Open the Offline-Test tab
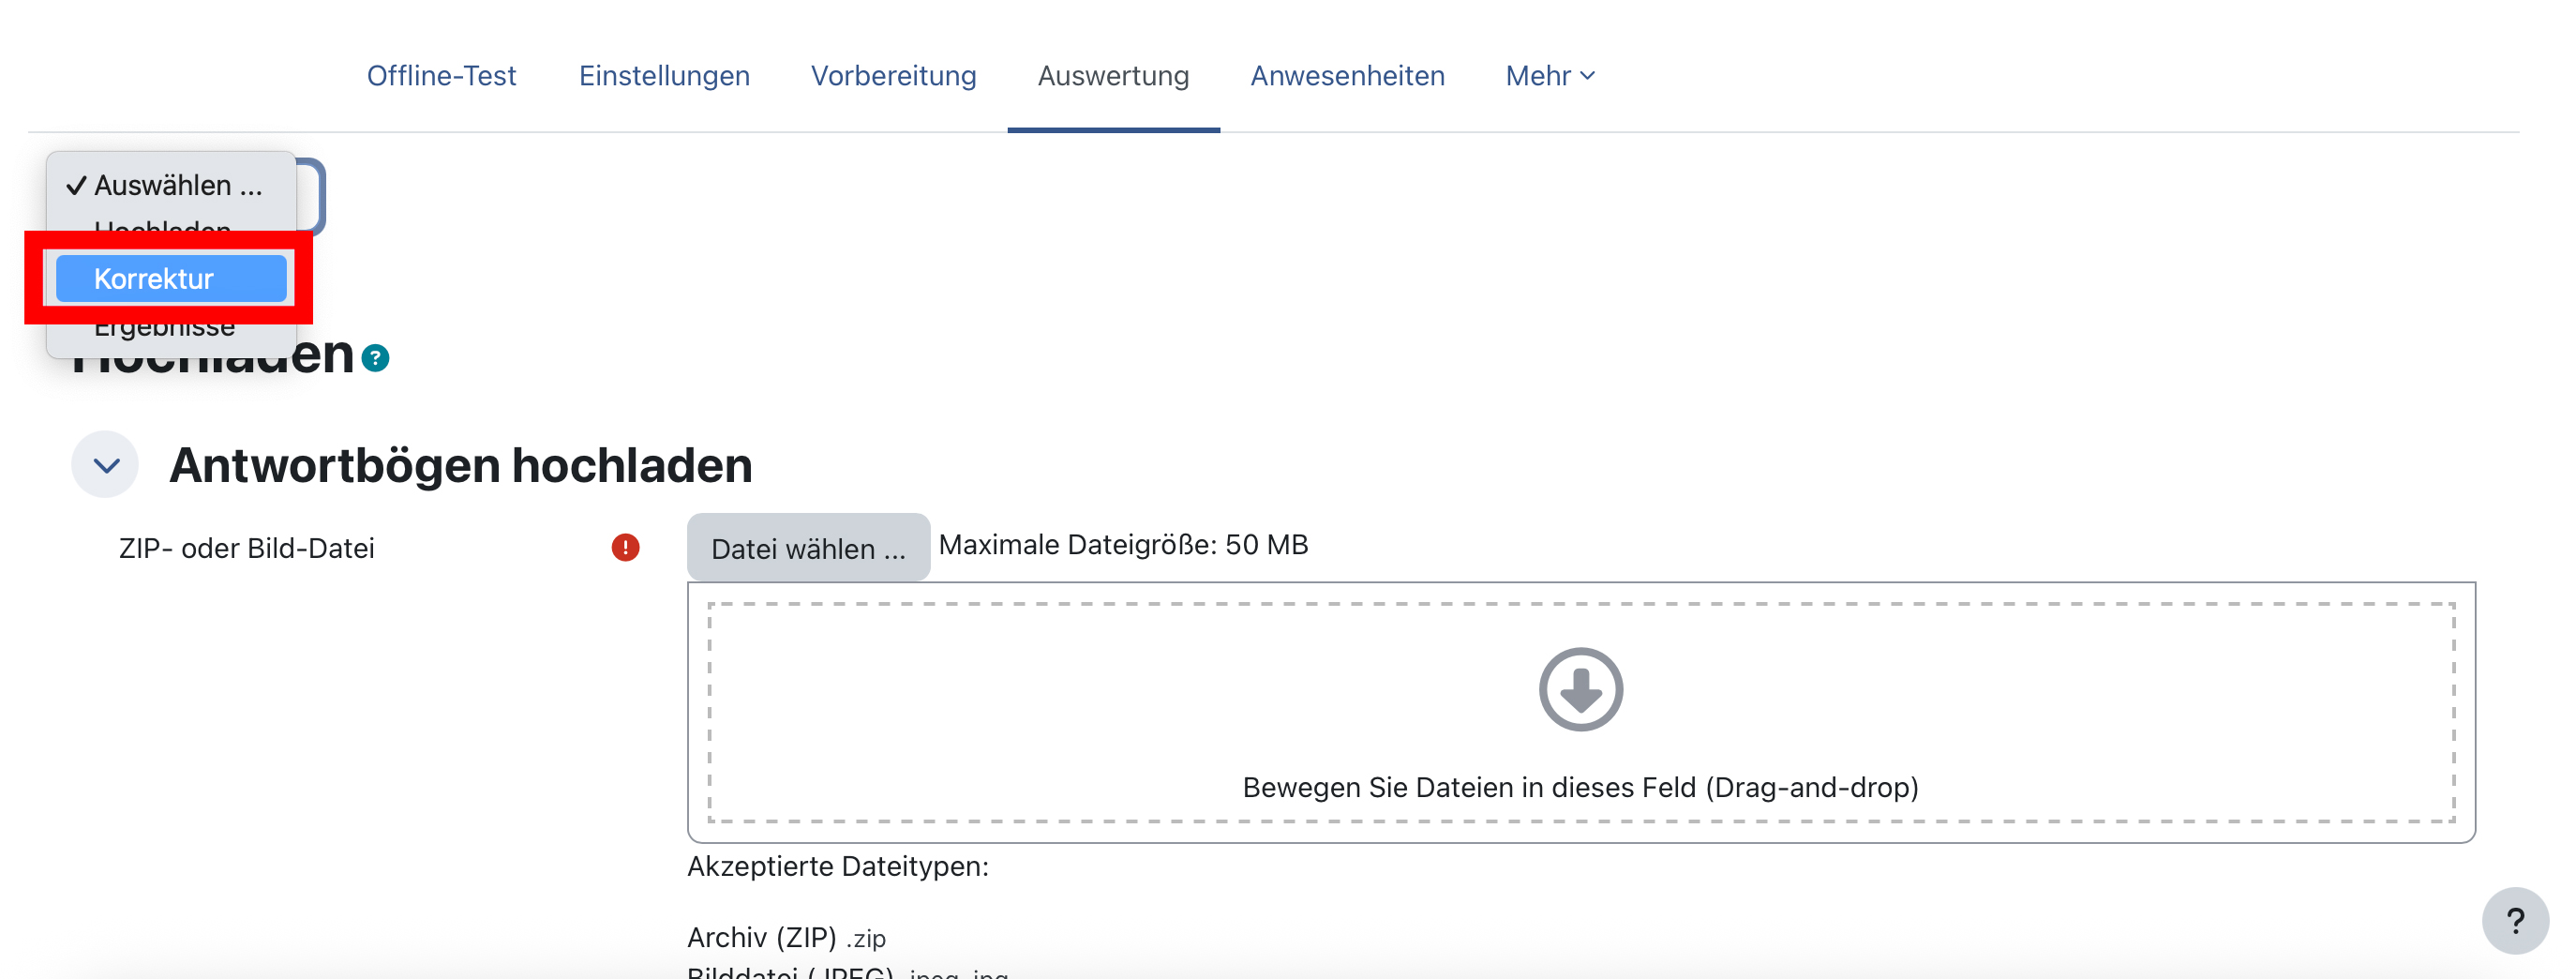The width and height of the screenshot is (2576, 979). point(441,76)
